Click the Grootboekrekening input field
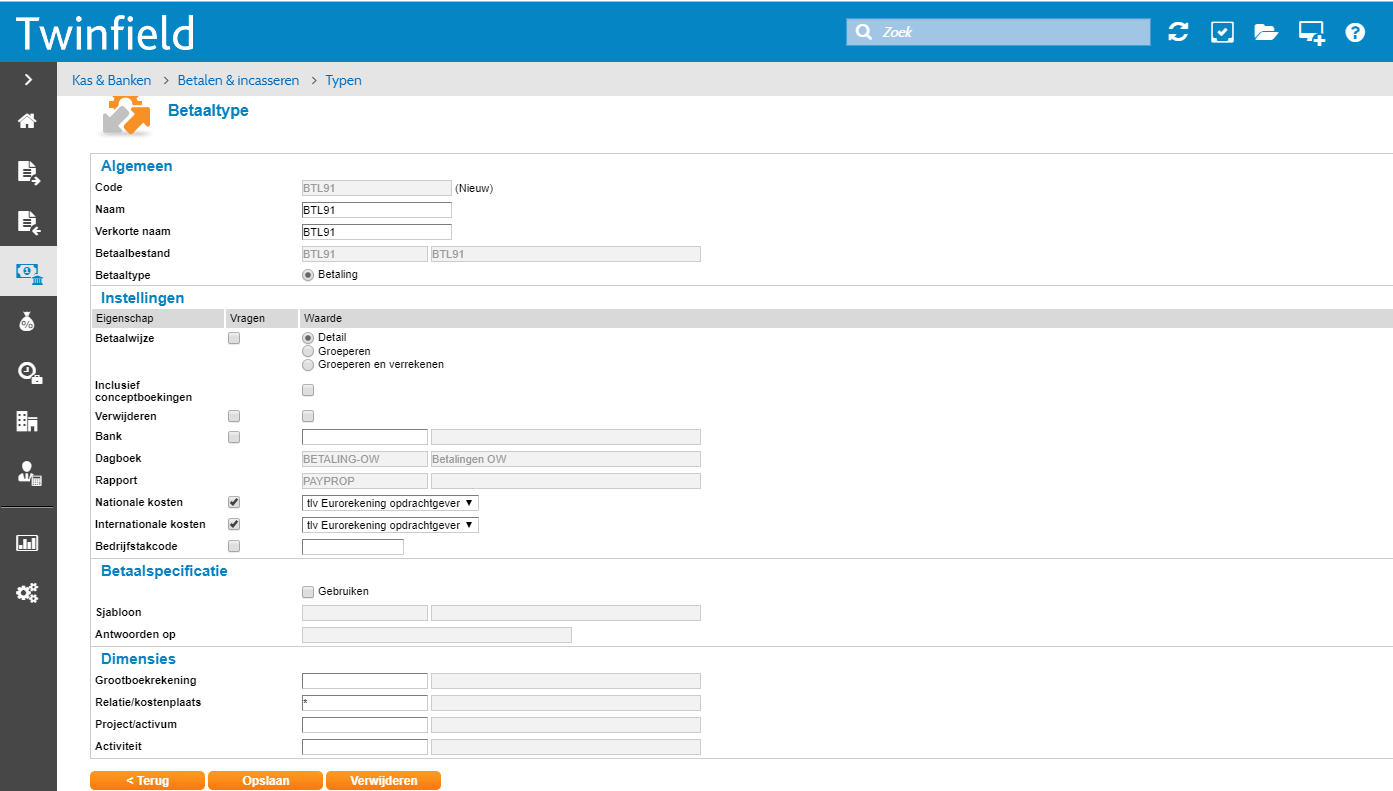 (364, 681)
